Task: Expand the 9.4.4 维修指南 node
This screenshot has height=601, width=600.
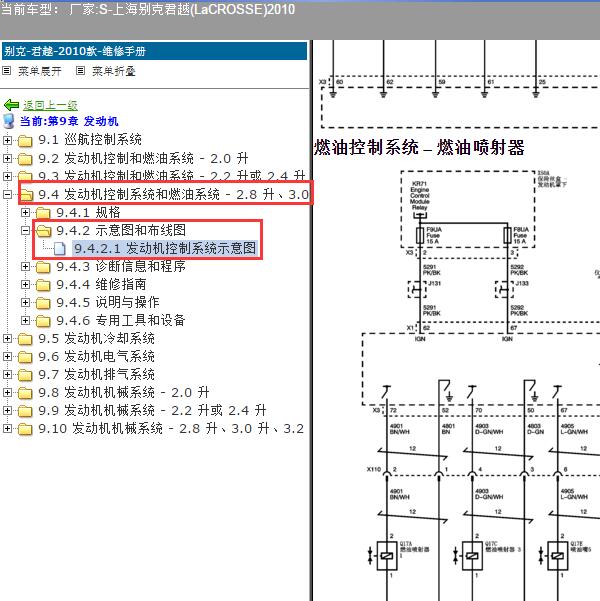Action: [x=25, y=284]
